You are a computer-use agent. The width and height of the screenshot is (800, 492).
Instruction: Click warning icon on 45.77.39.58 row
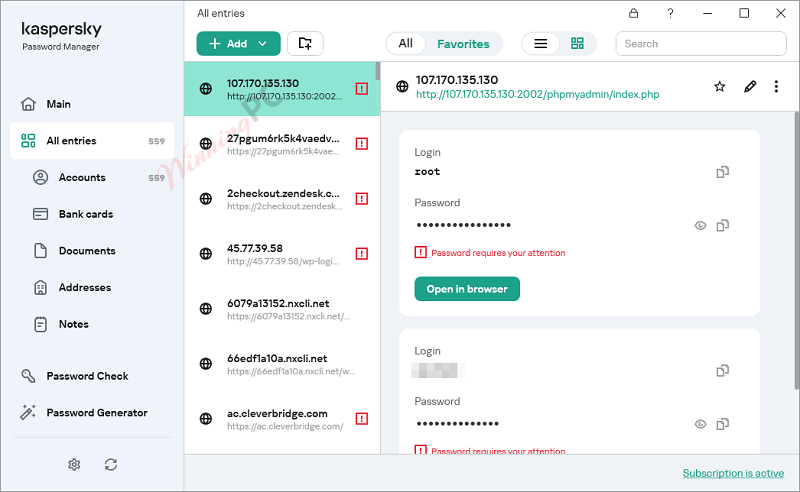(x=362, y=254)
